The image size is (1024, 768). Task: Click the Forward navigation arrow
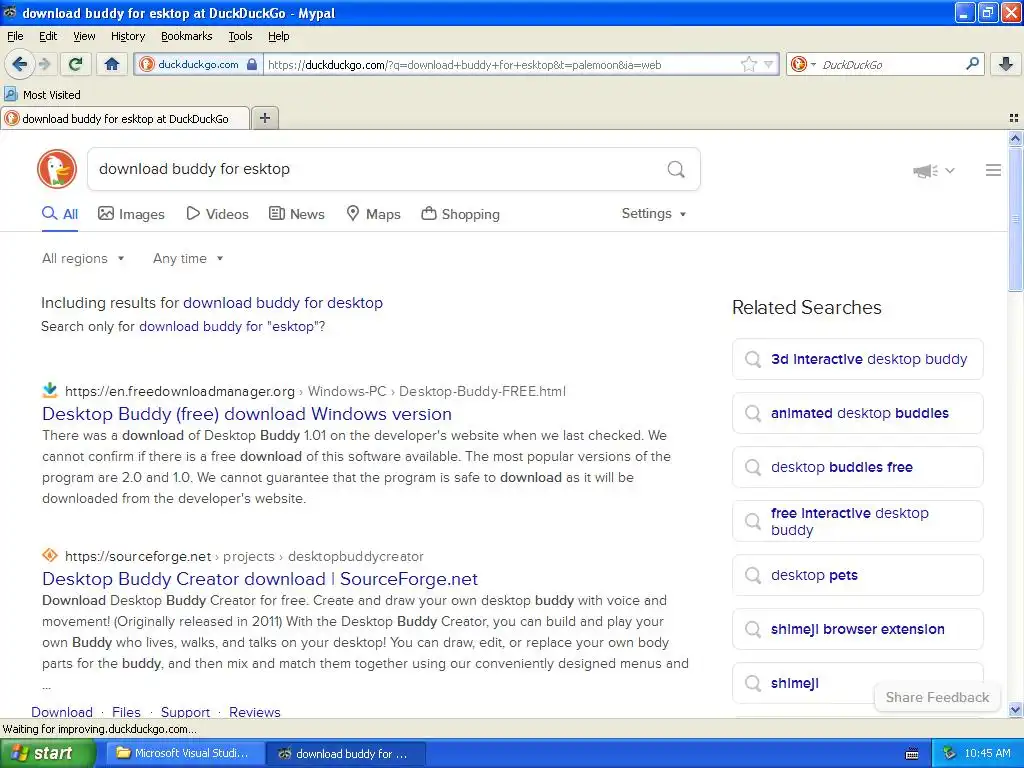(44, 64)
